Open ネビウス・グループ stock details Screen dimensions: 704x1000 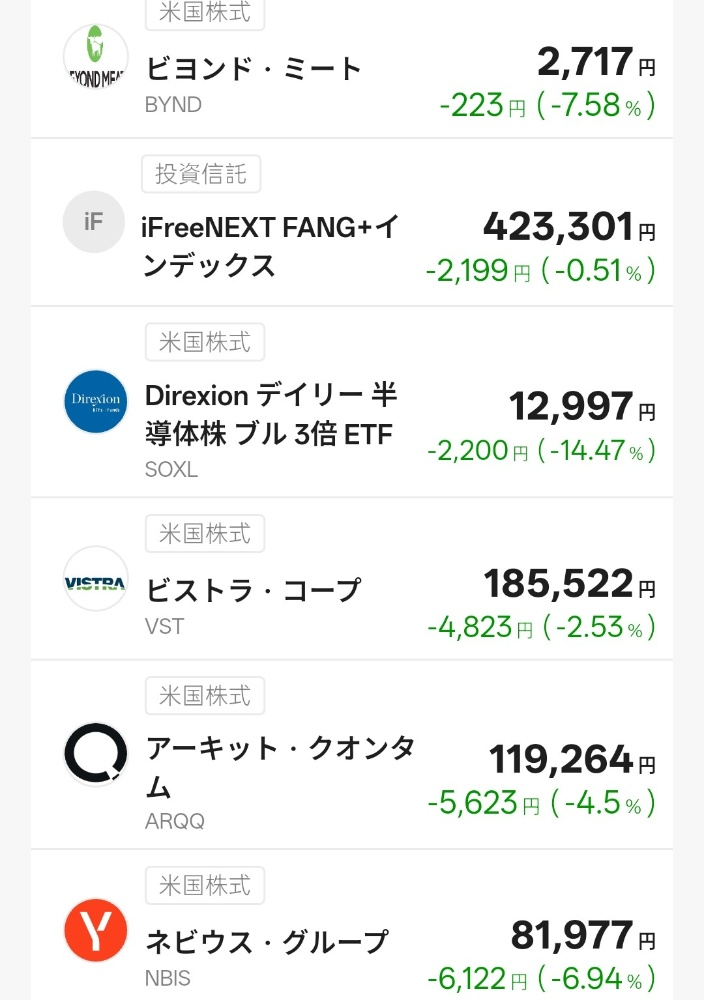tap(267, 942)
